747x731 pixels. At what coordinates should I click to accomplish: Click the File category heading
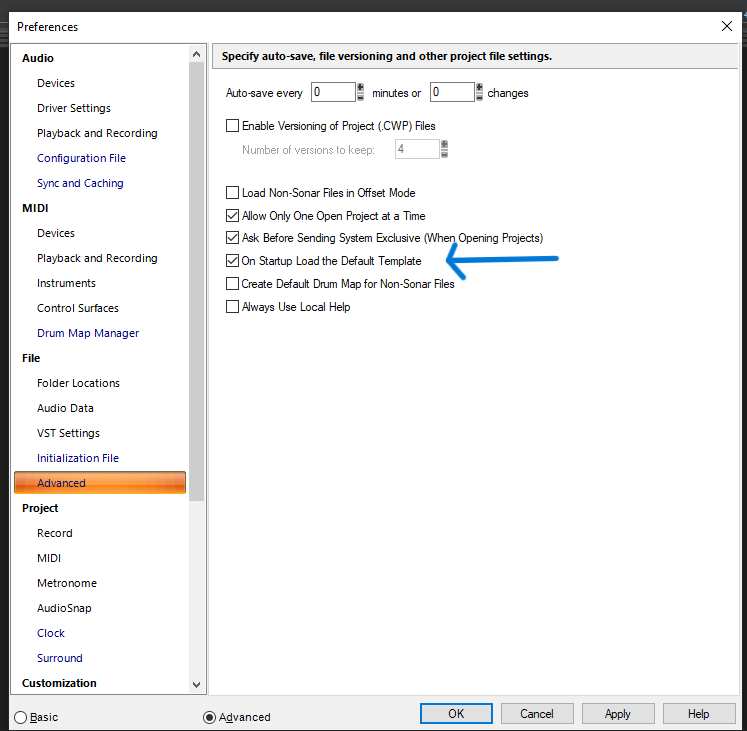pos(31,358)
